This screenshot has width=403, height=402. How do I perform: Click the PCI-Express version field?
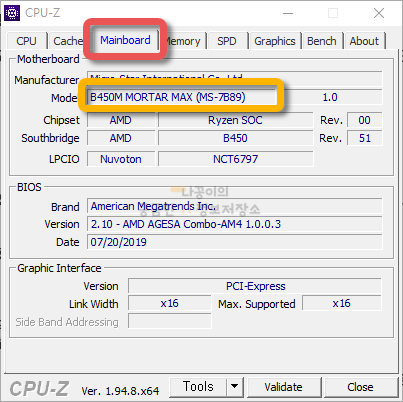click(255, 286)
